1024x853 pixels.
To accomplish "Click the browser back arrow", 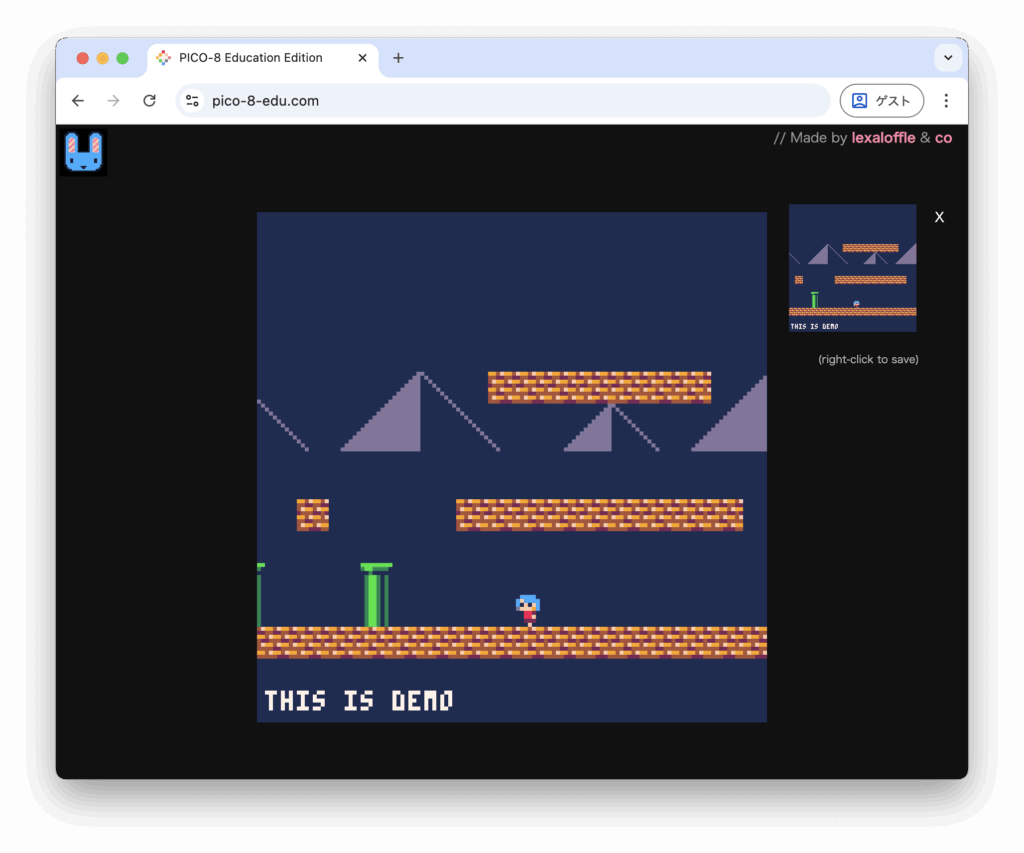I will [x=78, y=101].
